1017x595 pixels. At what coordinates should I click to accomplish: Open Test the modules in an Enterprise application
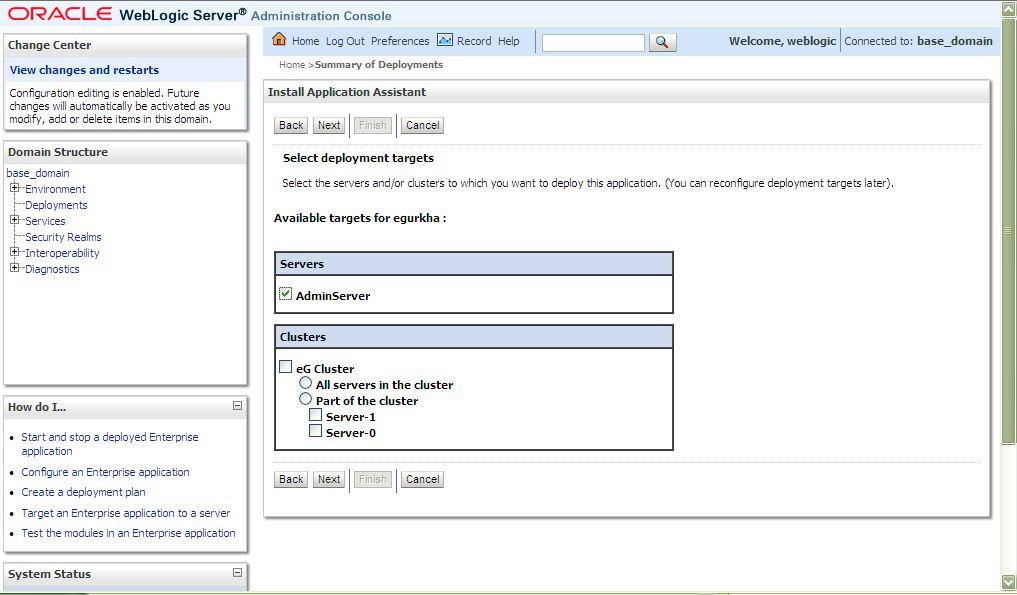tap(128, 533)
